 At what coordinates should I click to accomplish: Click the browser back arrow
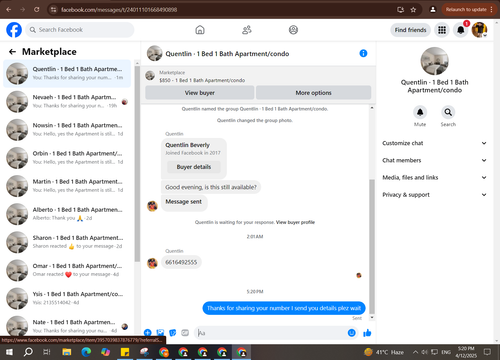9,9
